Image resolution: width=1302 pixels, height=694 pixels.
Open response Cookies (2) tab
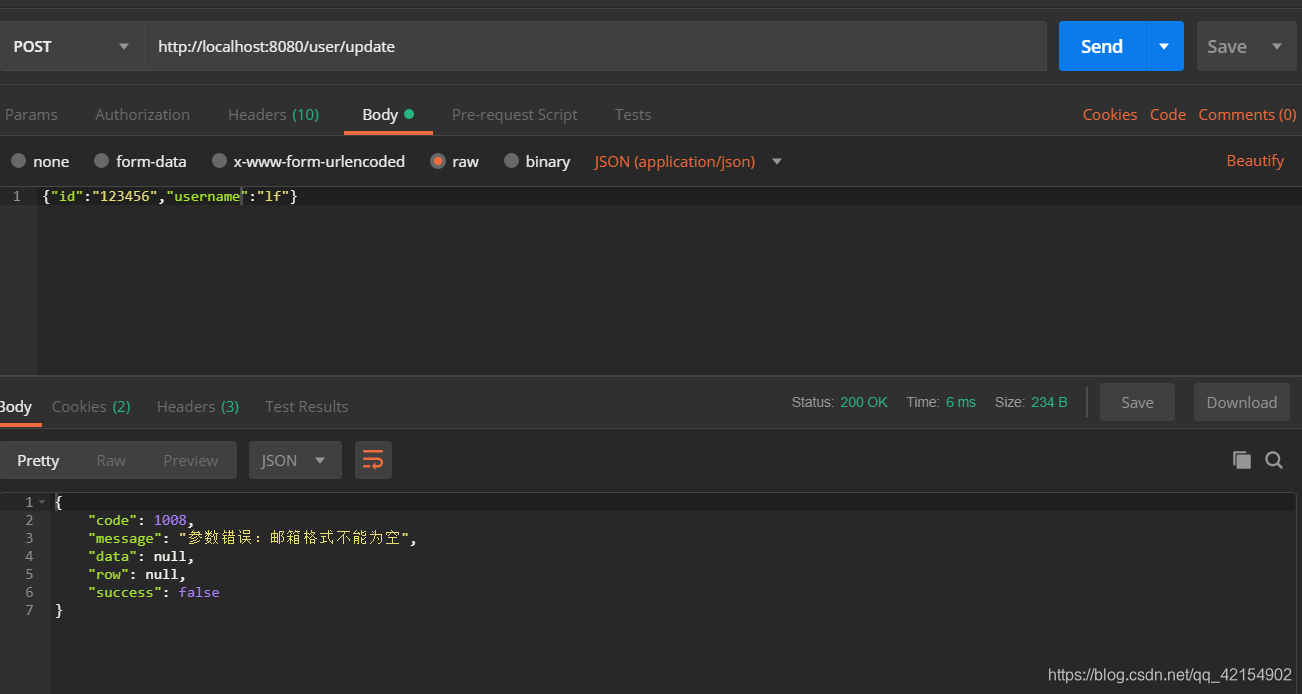91,406
